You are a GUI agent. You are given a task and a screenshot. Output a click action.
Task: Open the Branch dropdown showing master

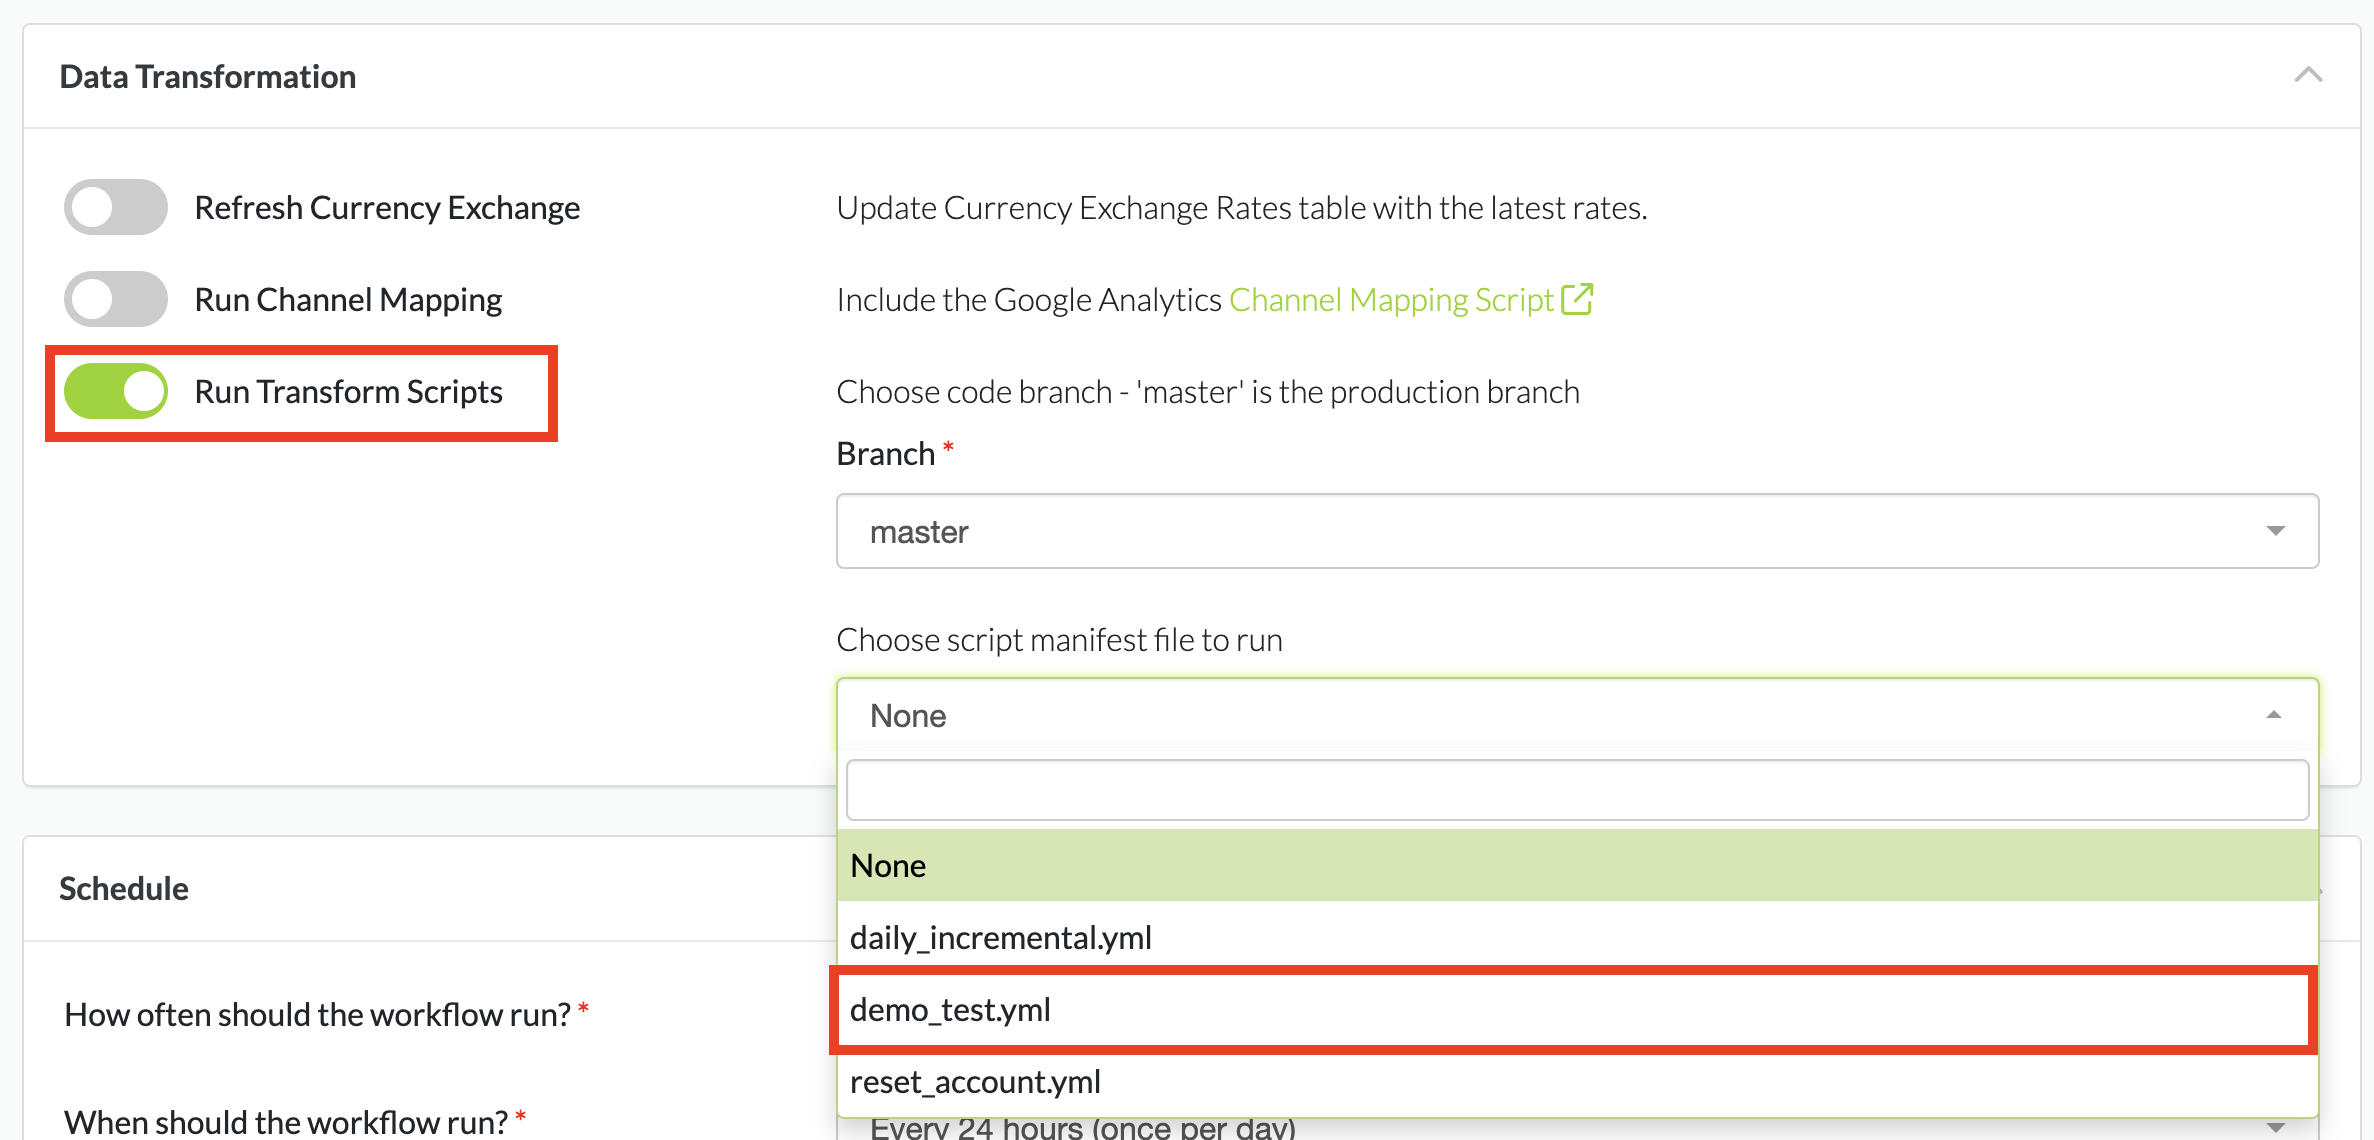1576,531
